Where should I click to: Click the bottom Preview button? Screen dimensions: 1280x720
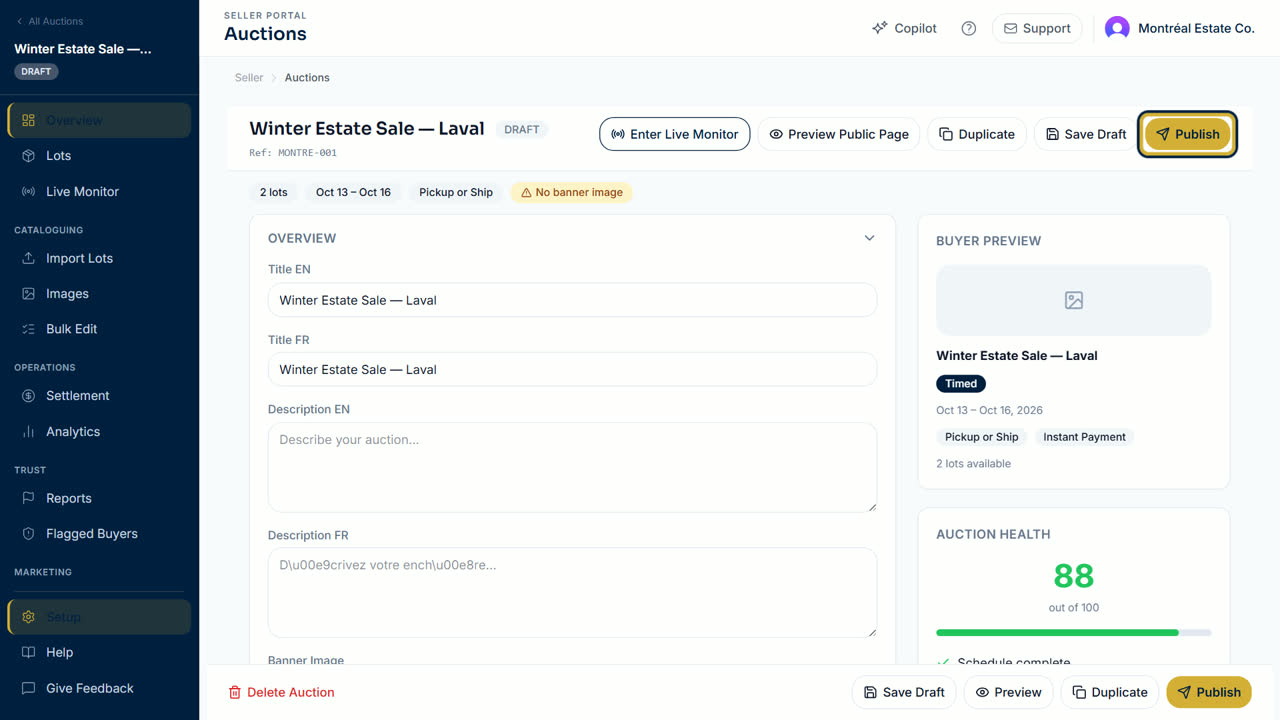tap(1008, 692)
